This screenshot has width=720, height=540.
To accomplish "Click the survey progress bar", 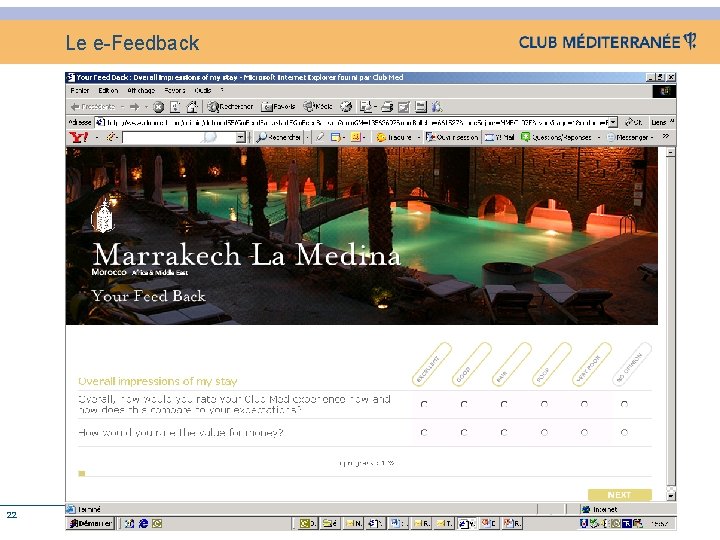I will tap(365, 474).
